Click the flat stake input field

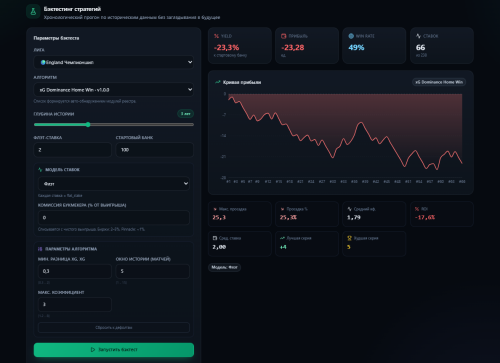click(x=72, y=150)
